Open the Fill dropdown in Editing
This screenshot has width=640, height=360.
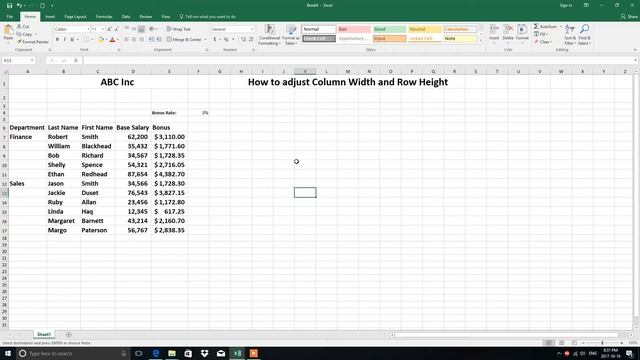542,34
